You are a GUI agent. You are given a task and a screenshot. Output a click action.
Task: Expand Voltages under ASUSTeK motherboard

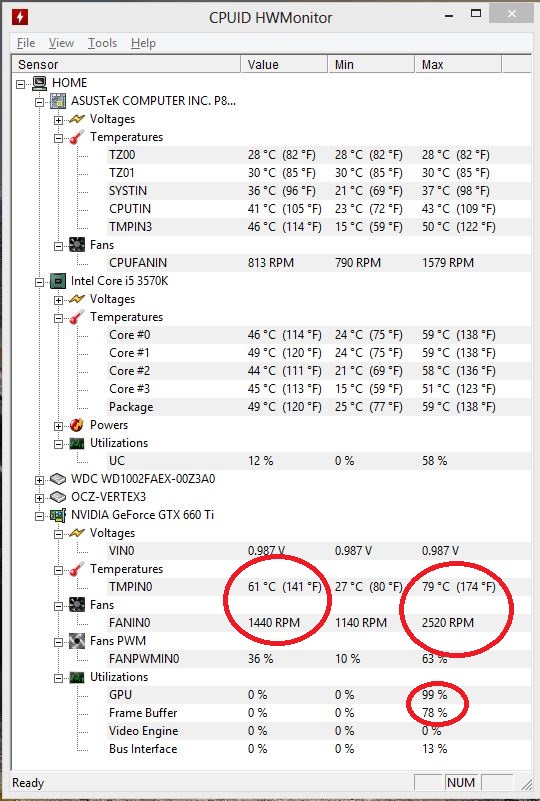(59, 120)
